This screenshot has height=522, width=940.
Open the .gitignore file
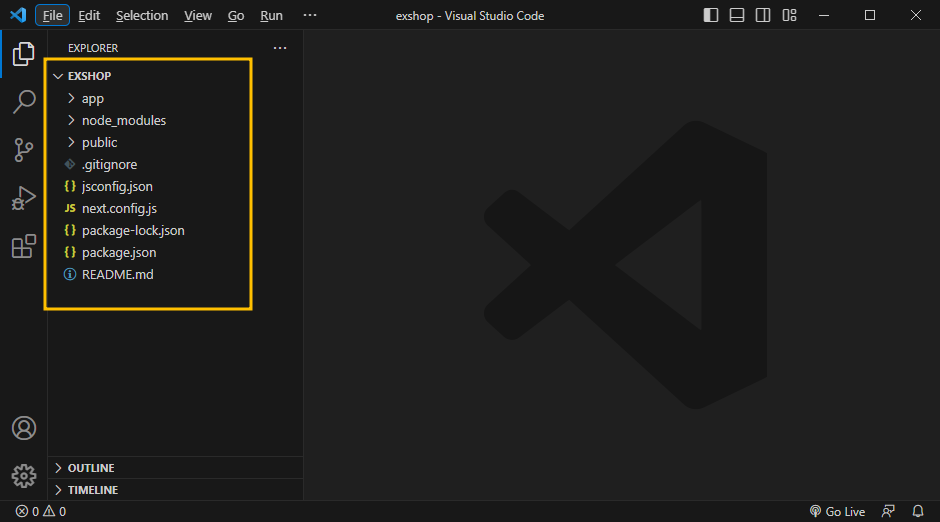click(x=175, y=164)
